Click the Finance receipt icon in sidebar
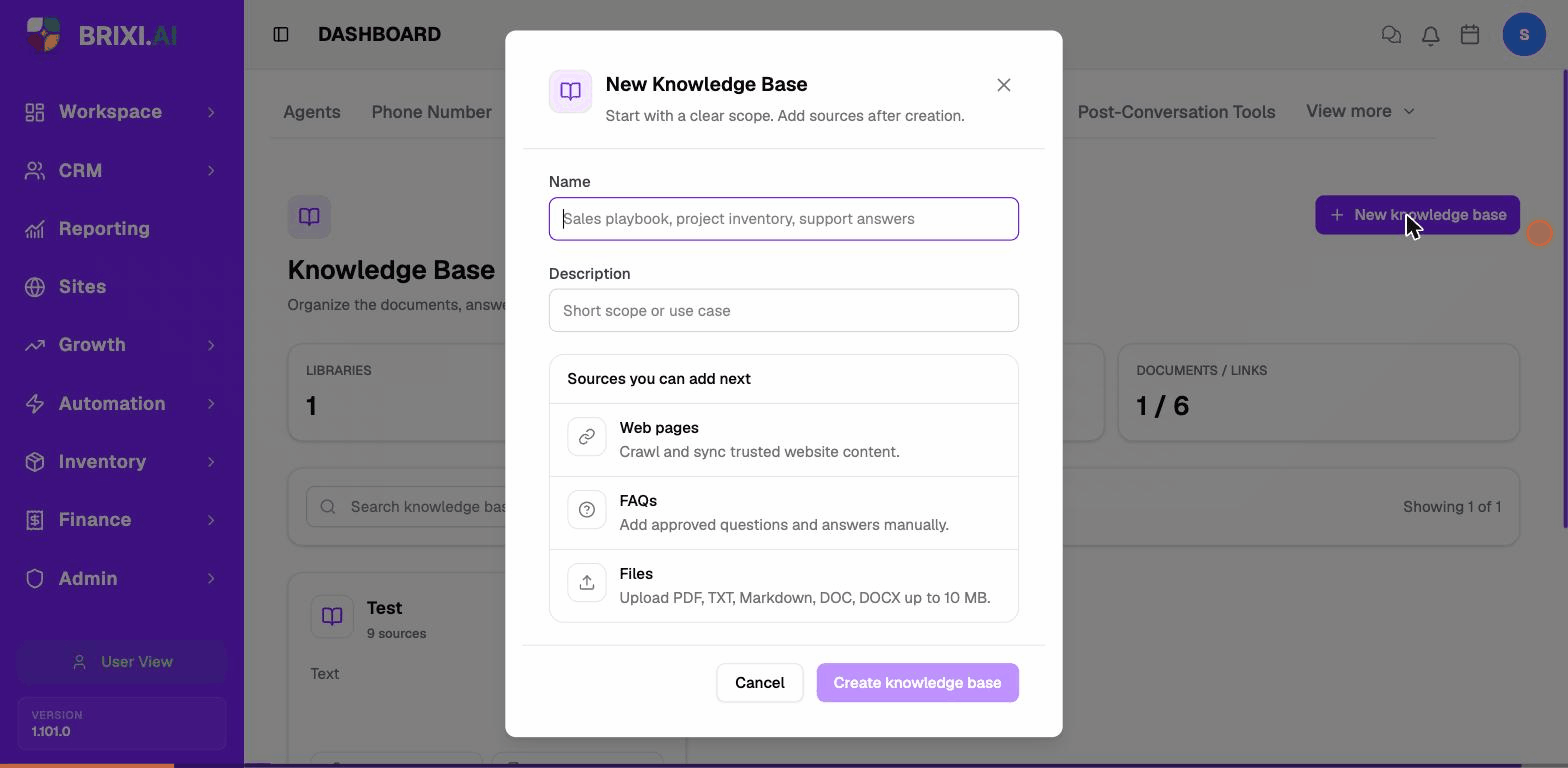1568x768 pixels. tap(35, 520)
